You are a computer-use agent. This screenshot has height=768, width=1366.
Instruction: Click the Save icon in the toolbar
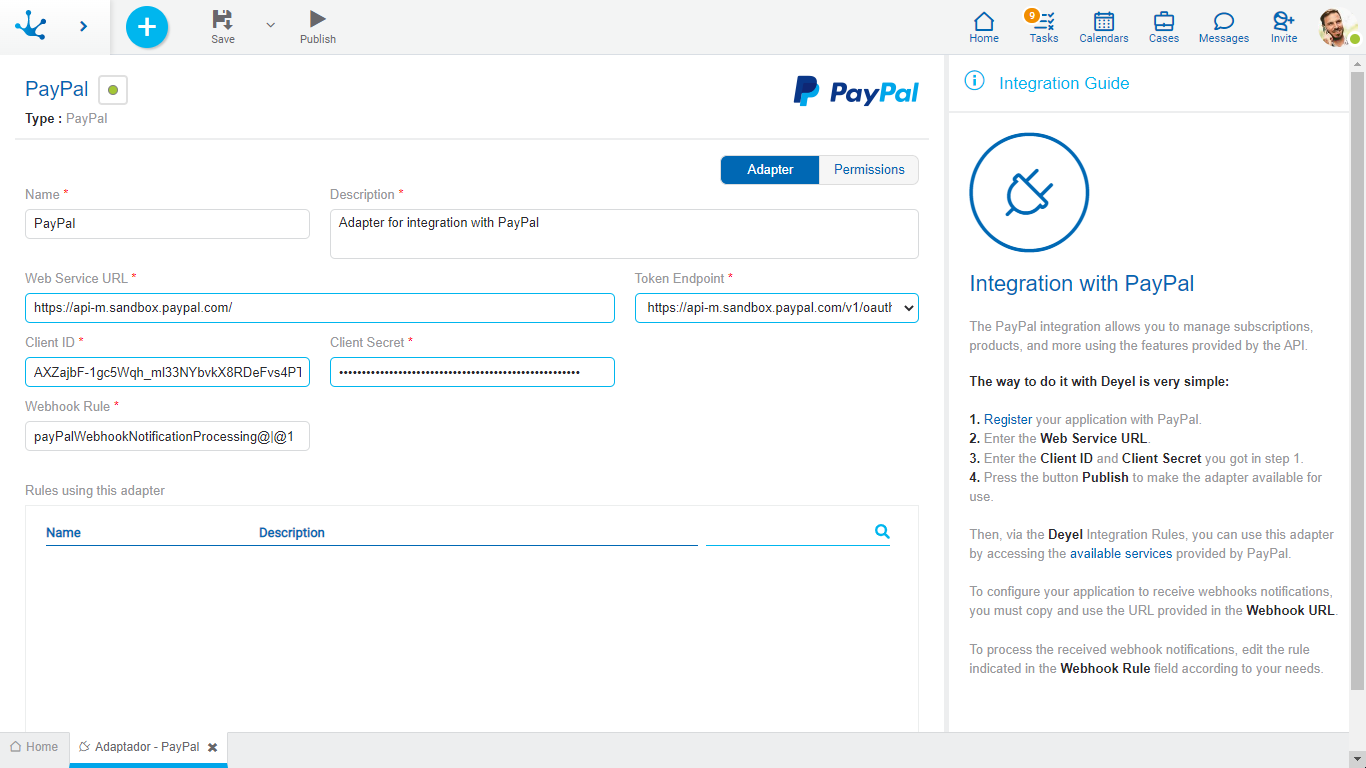222,27
